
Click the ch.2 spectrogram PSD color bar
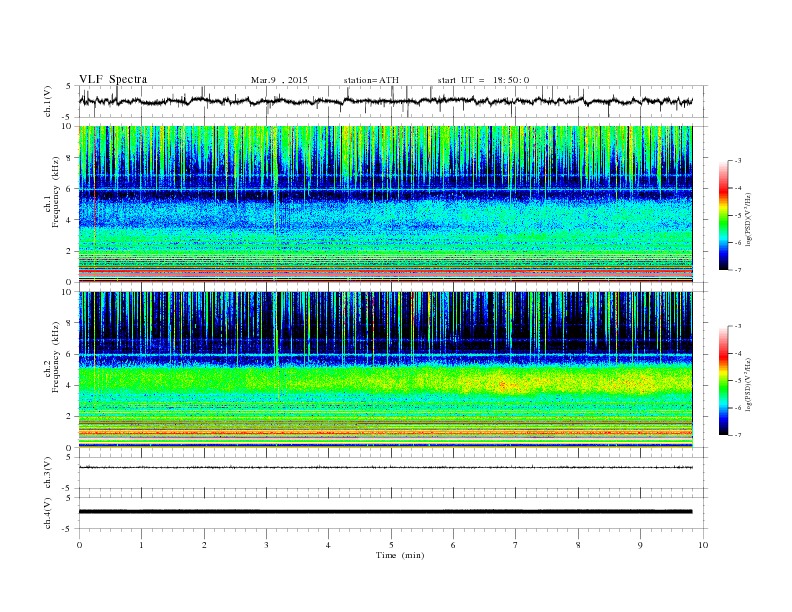tap(723, 381)
